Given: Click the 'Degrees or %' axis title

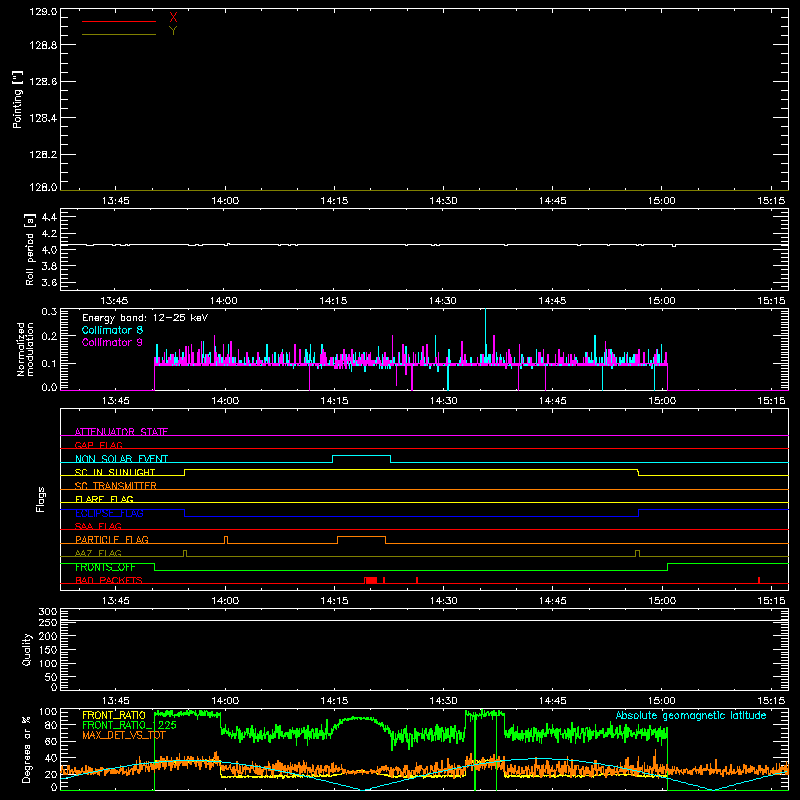Looking at the screenshot, I should click(27, 750).
